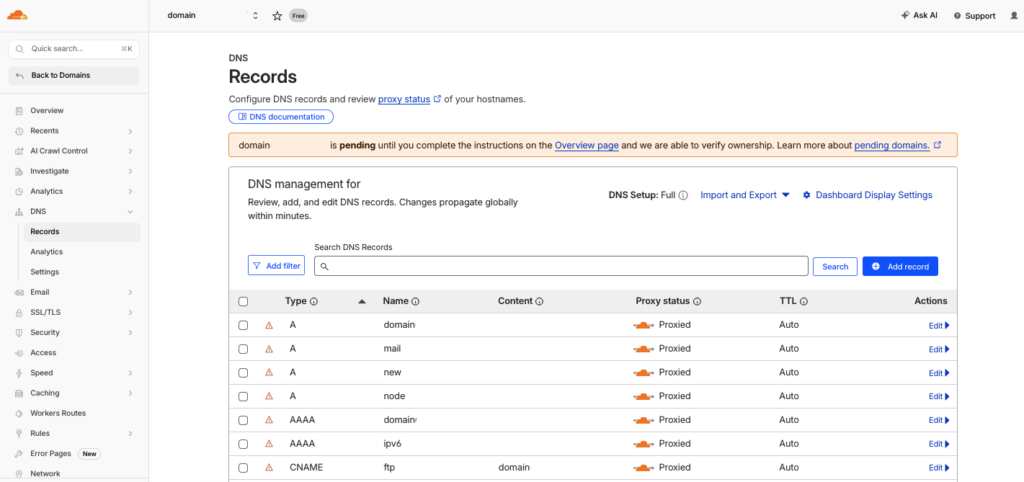
Task: Click the Access sidebar icon
Action: [x=19, y=353]
